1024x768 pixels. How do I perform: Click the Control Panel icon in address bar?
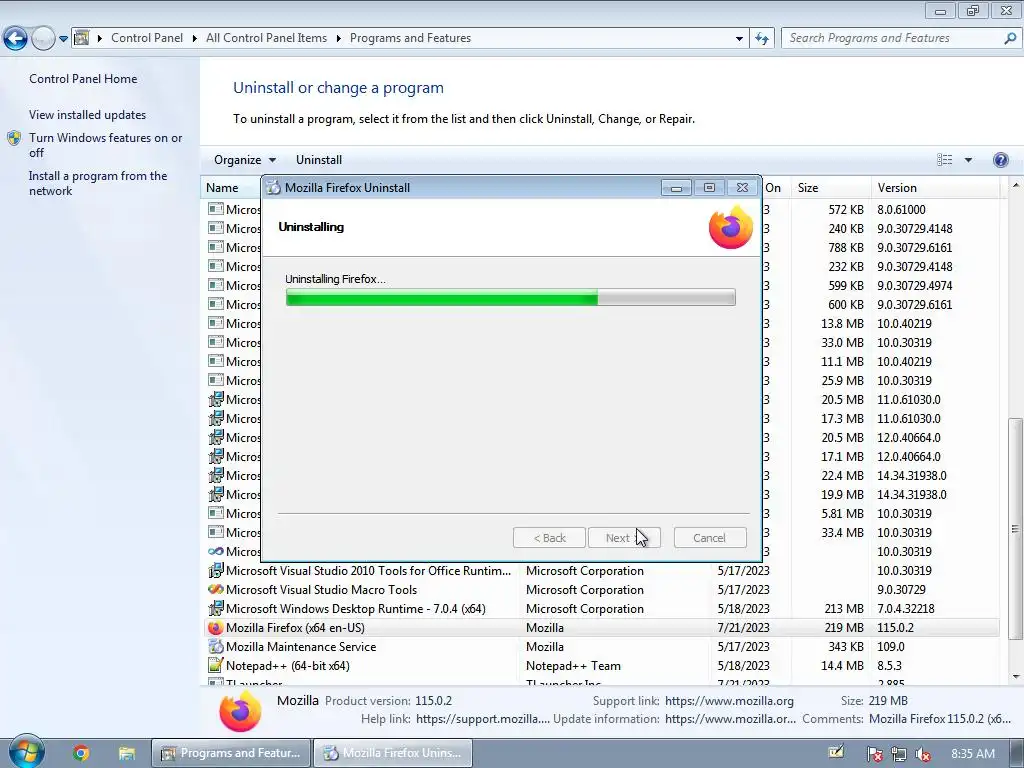click(x=82, y=38)
